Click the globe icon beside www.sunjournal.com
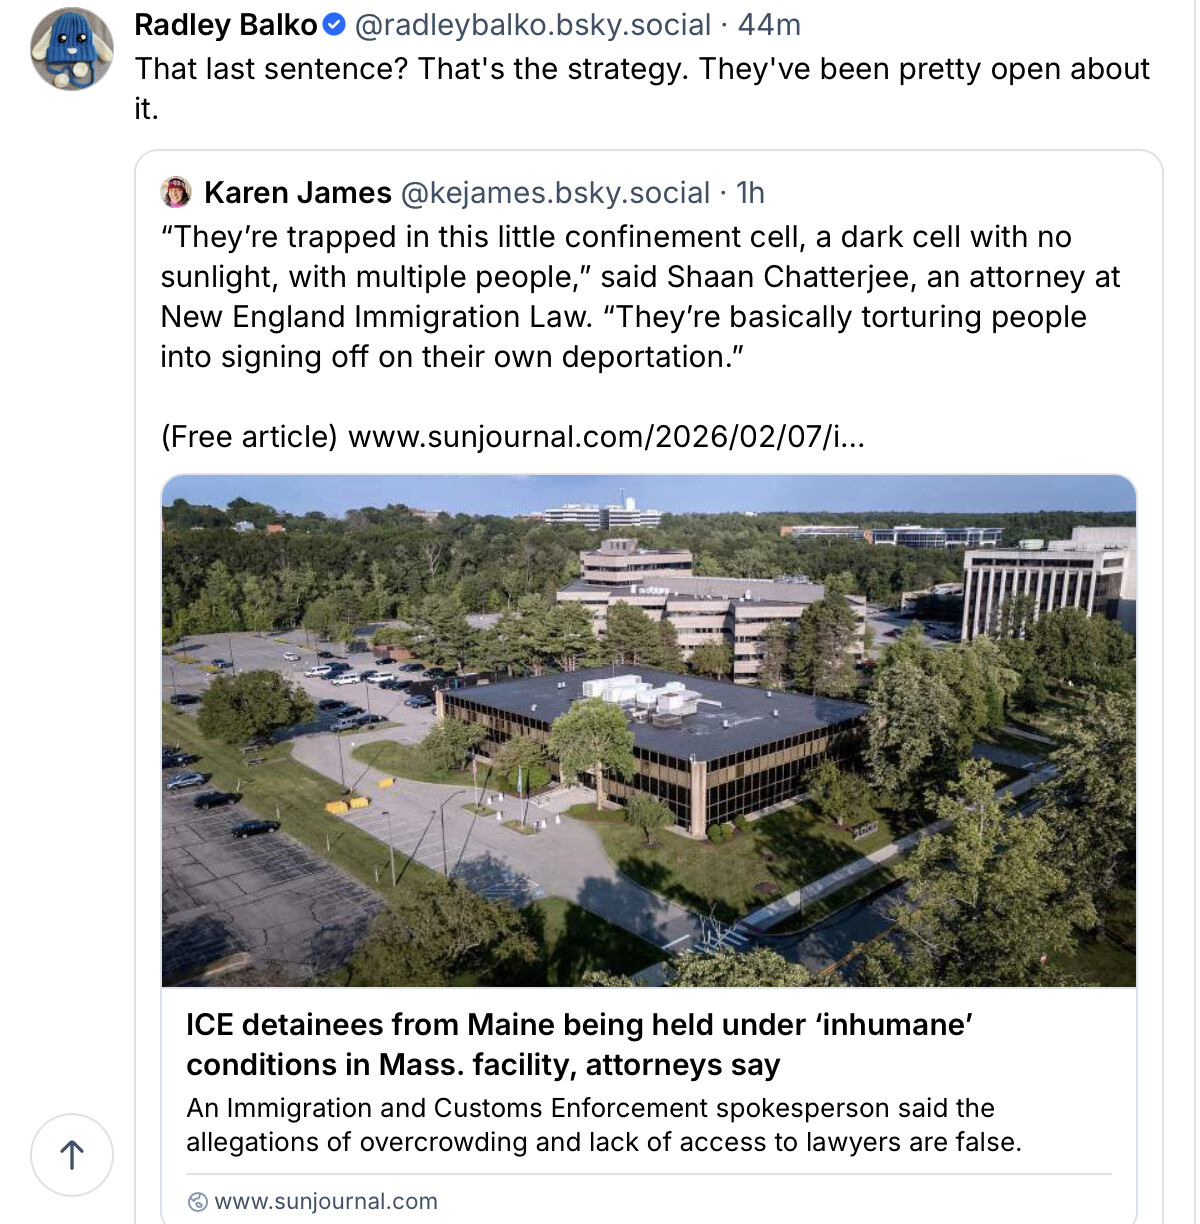Viewport: 1200px width, 1224px height. tap(198, 1201)
